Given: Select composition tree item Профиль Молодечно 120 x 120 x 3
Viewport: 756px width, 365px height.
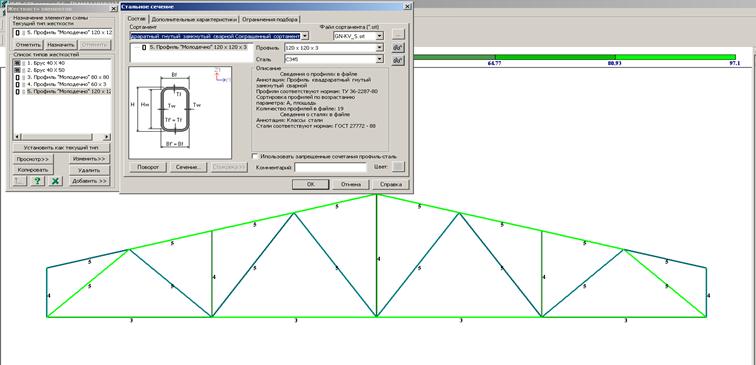Looking at the screenshot, I should point(198,47).
